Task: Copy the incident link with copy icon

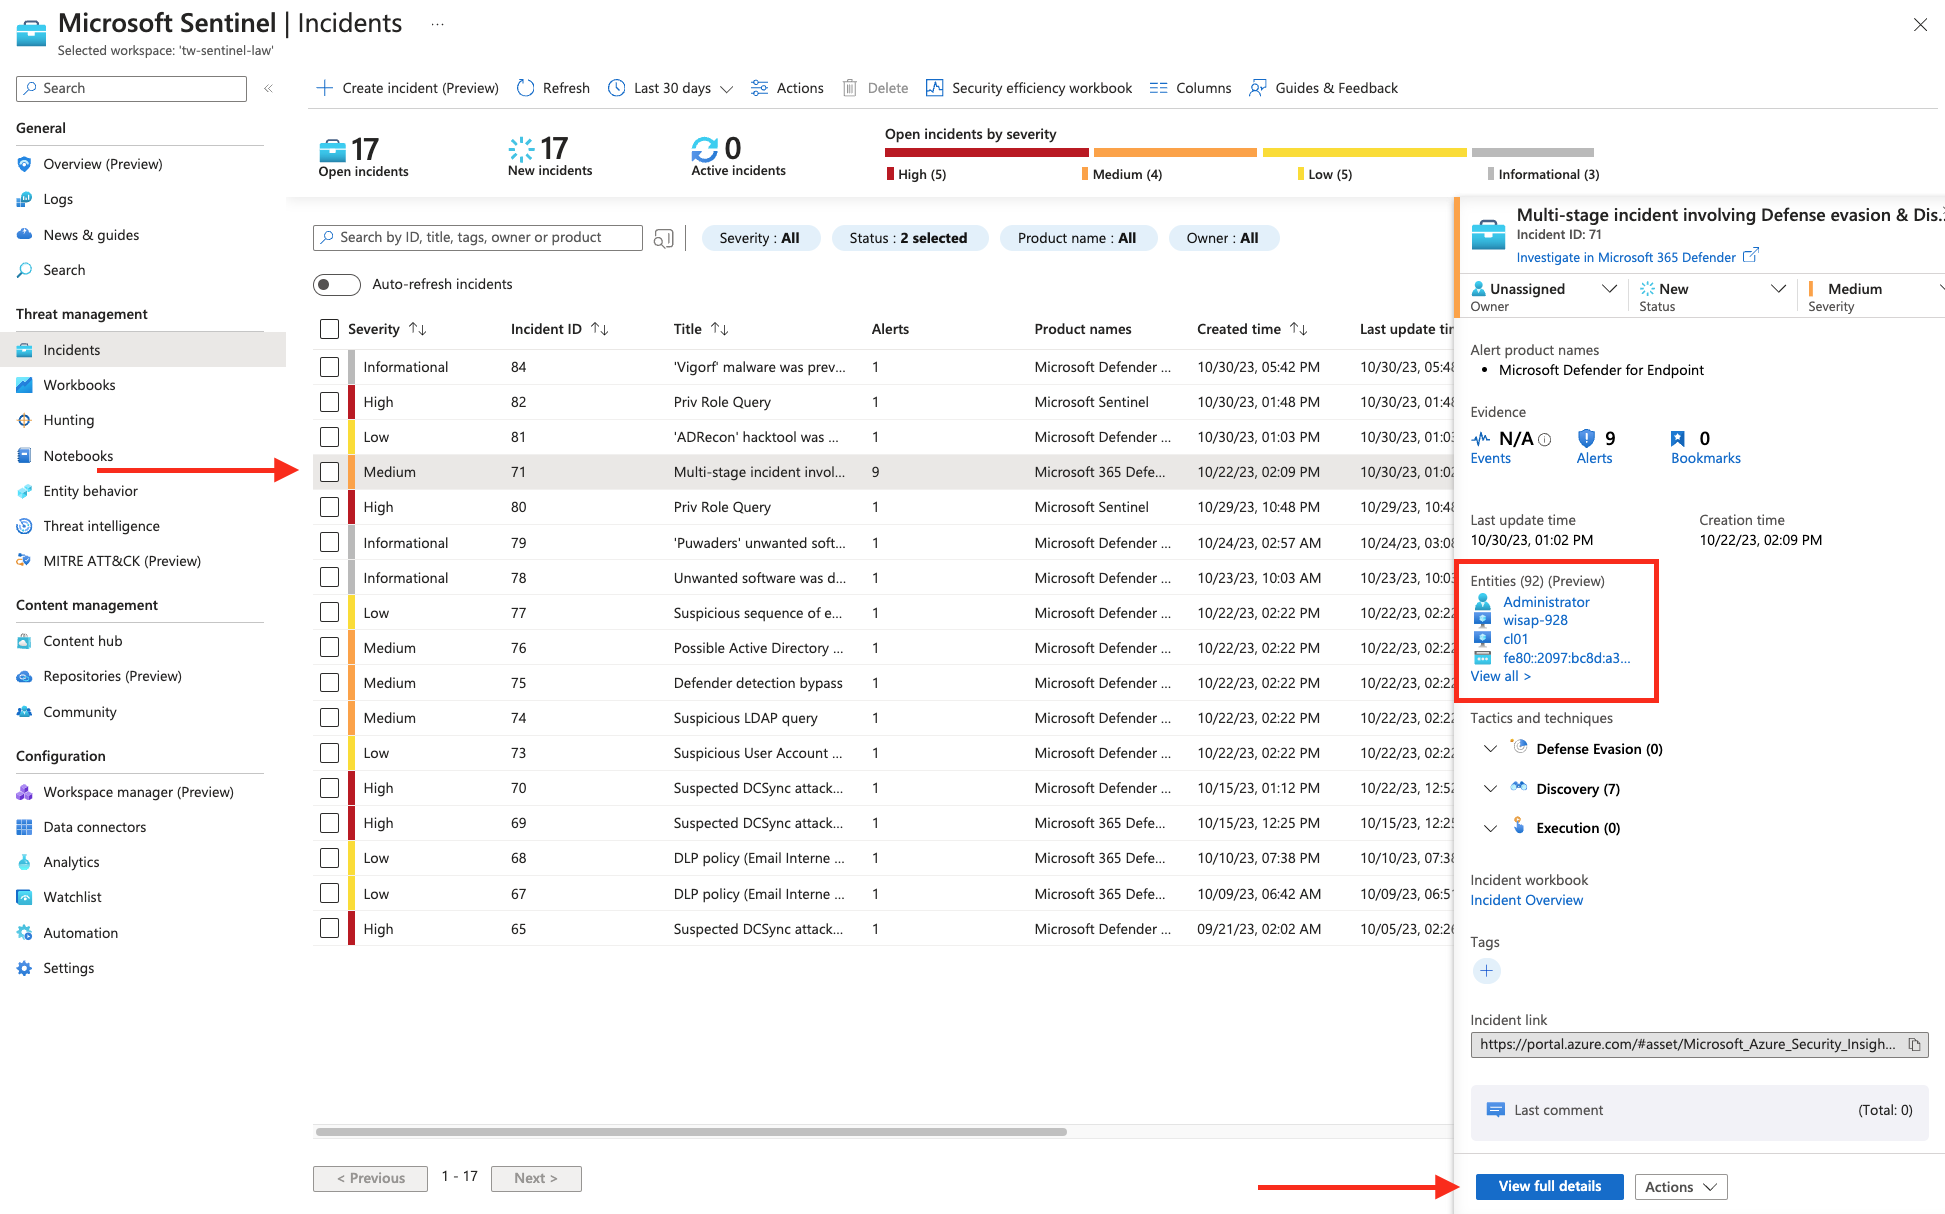Action: (1914, 1044)
